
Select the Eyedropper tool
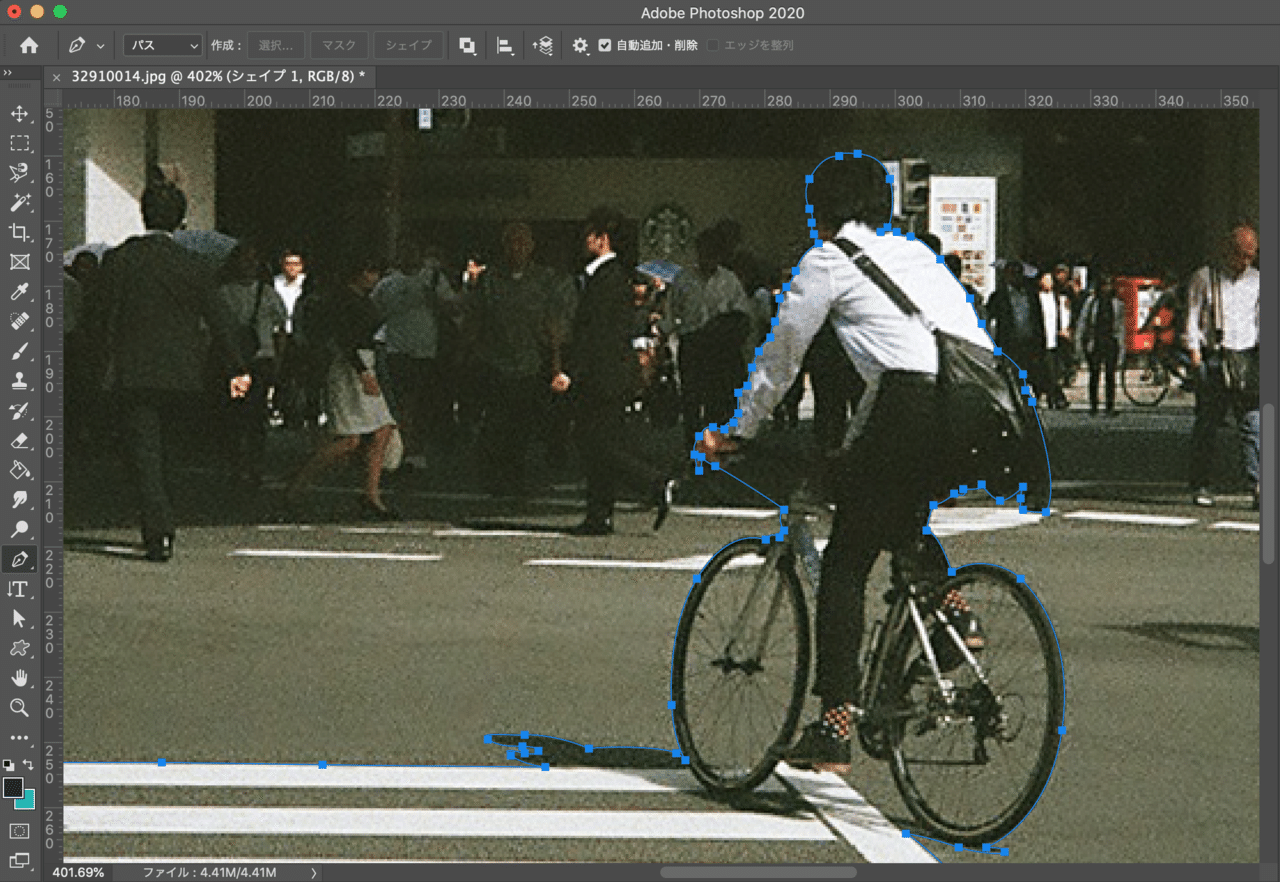tap(19, 292)
